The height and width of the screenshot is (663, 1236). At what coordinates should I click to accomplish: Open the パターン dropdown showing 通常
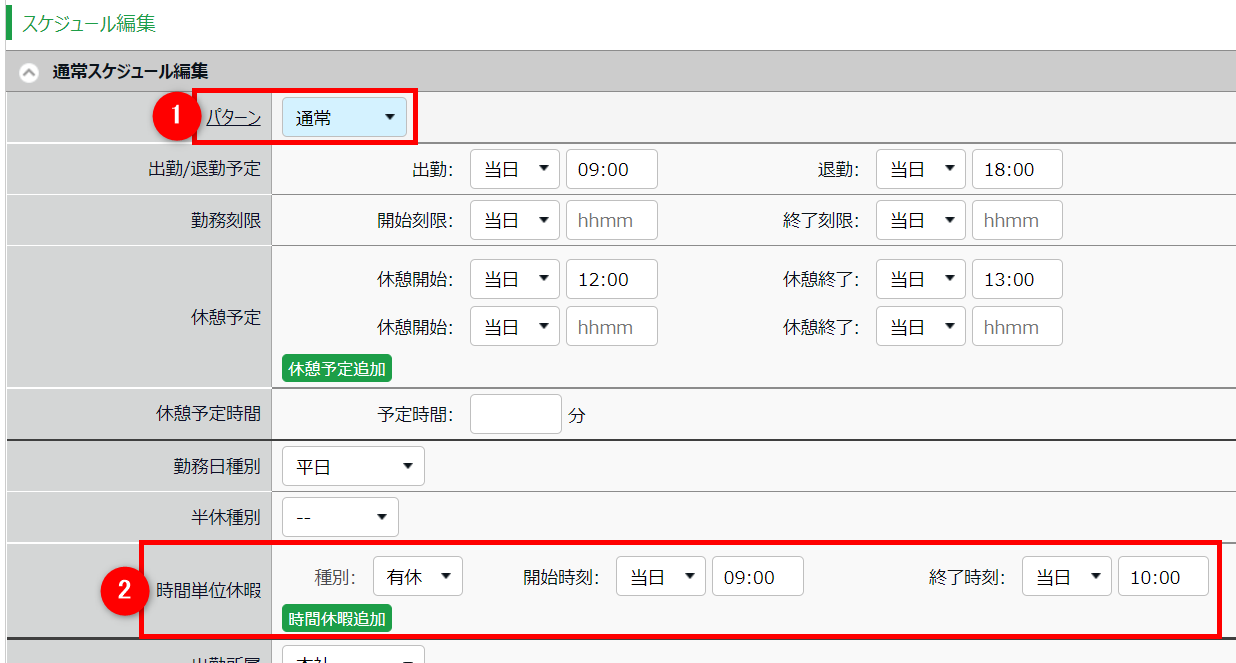tap(344, 118)
